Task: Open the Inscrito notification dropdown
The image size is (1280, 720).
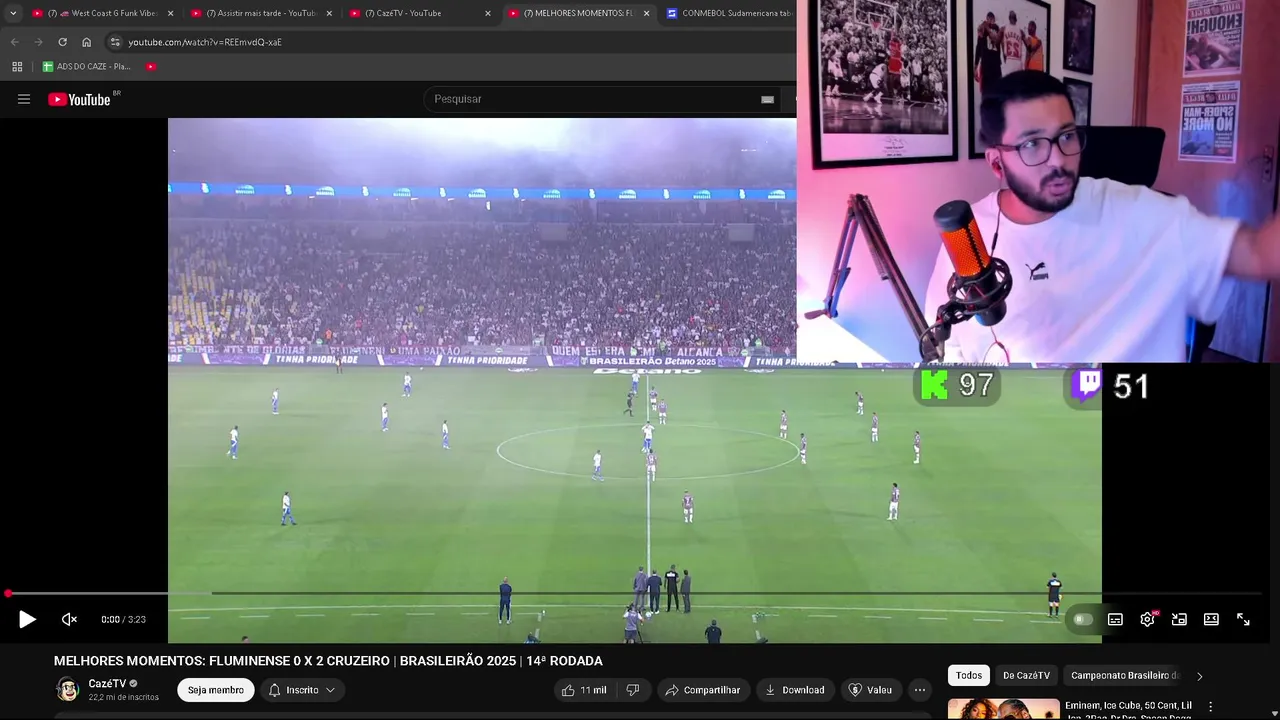Action: click(302, 690)
